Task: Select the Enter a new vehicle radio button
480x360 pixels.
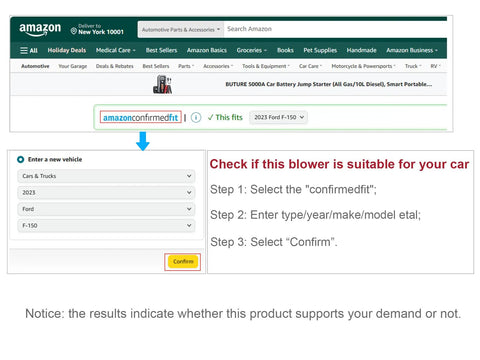Action: [x=20, y=159]
